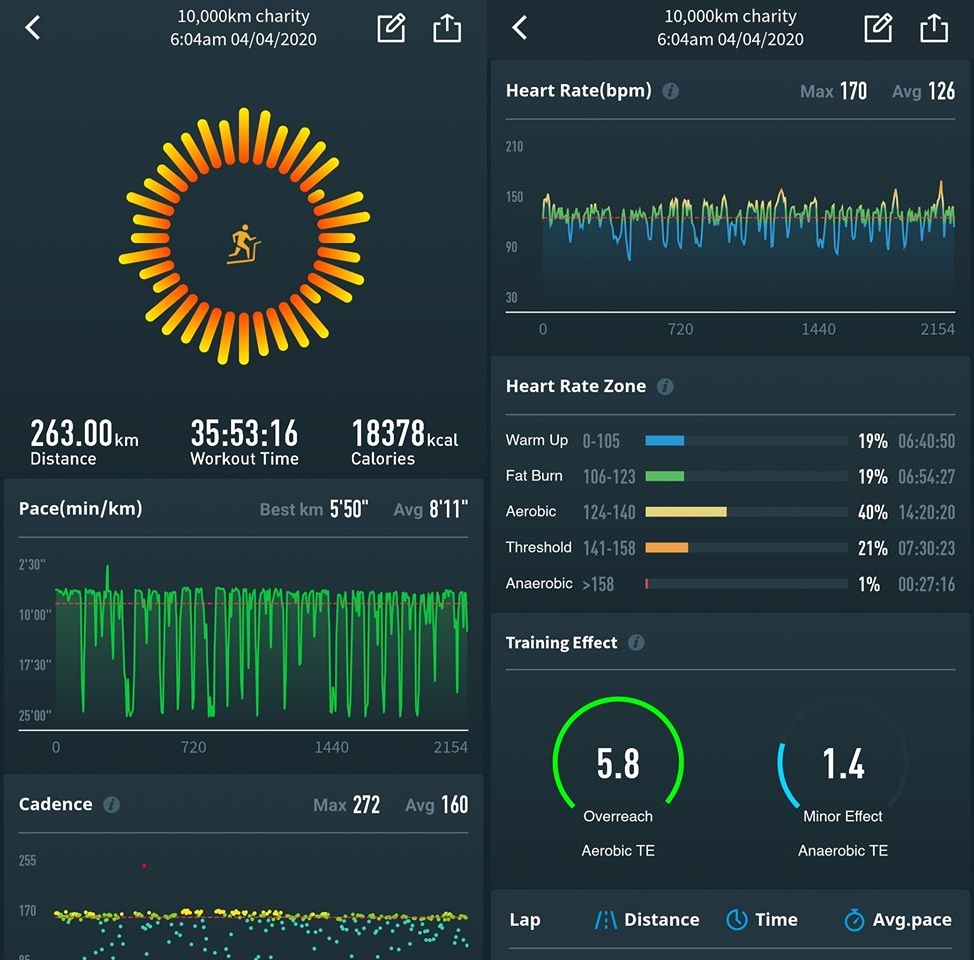Tap the share icon on the left screen
The width and height of the screenshot is (974, 960).
(x=447, y=28)
